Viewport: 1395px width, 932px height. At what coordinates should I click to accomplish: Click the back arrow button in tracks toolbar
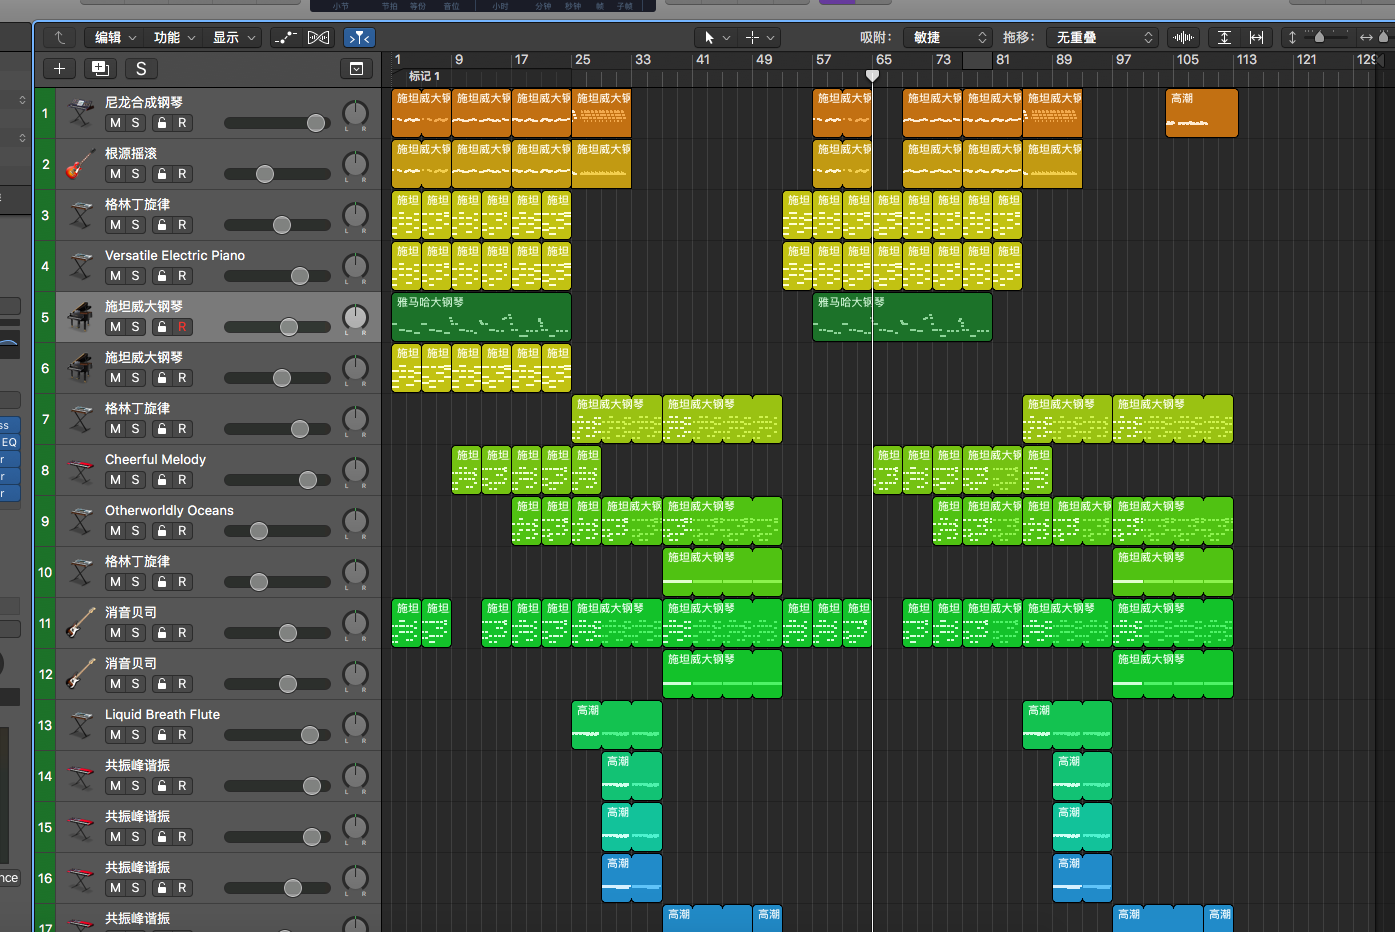click(59, 37)
